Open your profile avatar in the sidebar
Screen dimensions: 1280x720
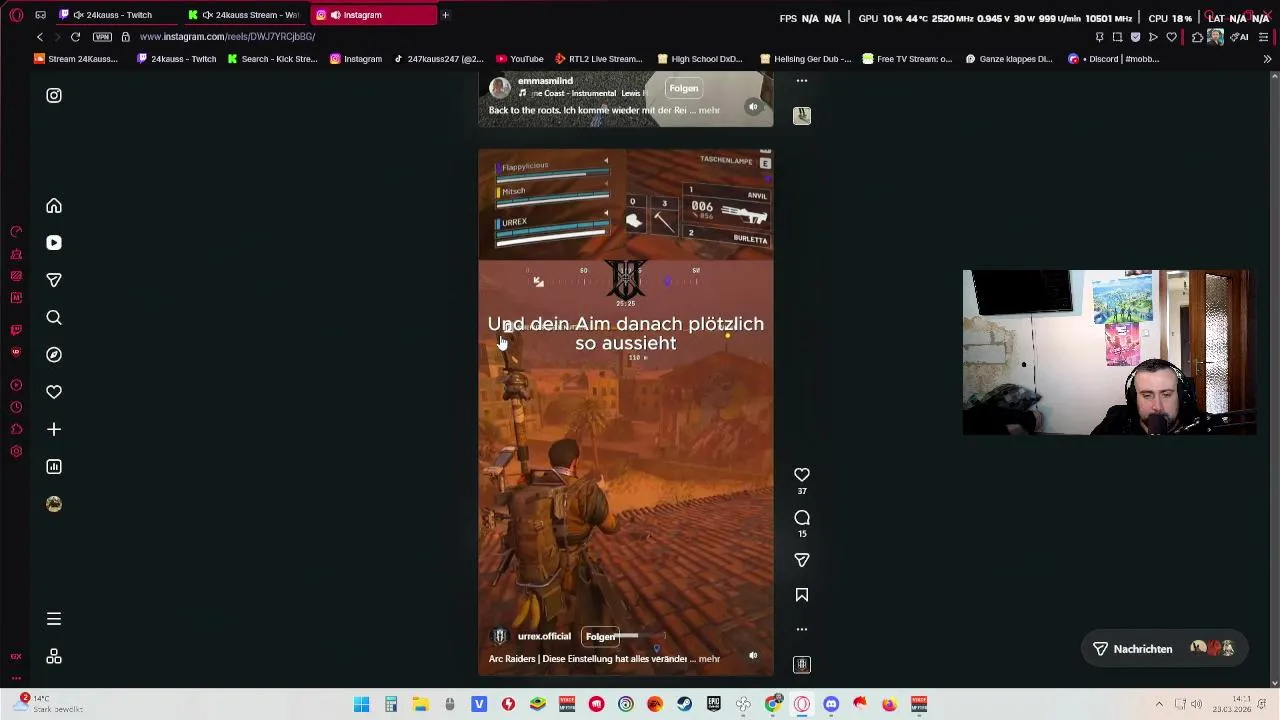pos(54,504)
